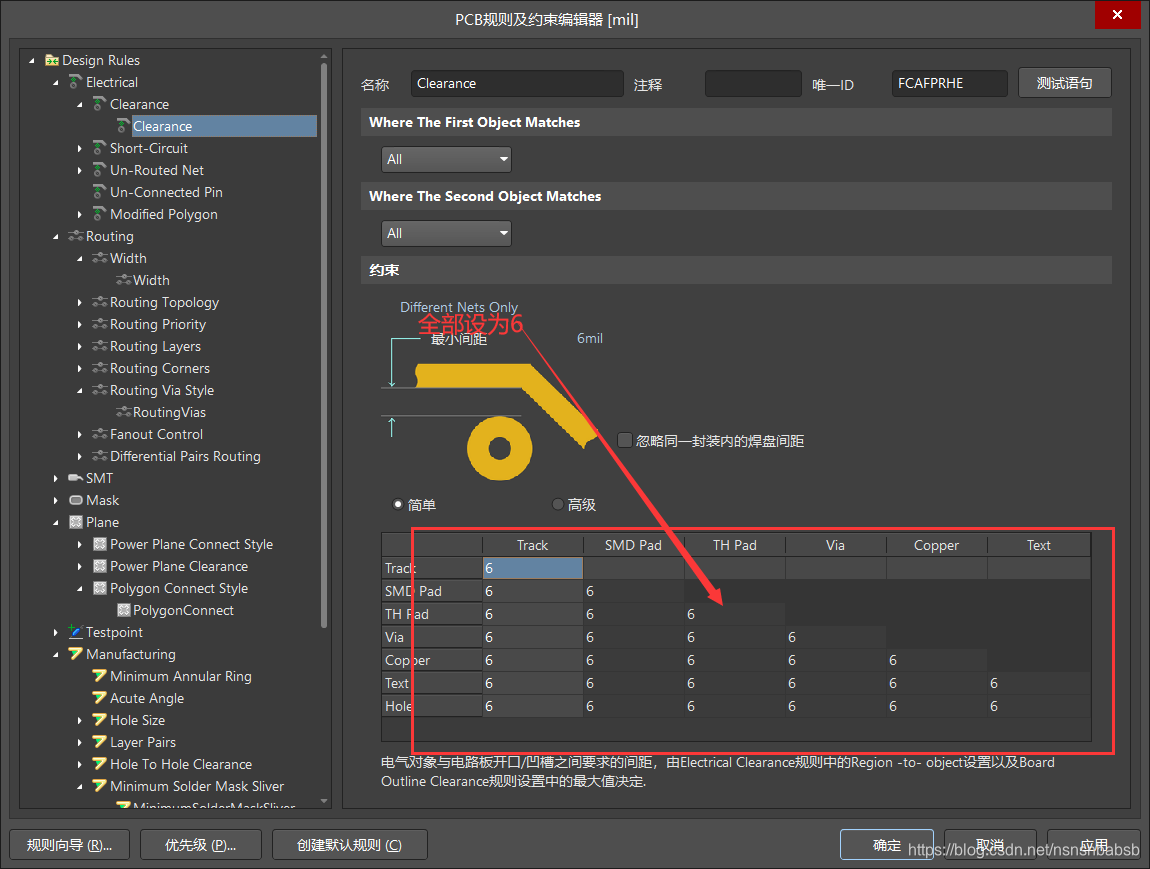Viewport: 1150px width, 869px height.
Task: Click the Routing Corners icon
Action: [100, 368]
